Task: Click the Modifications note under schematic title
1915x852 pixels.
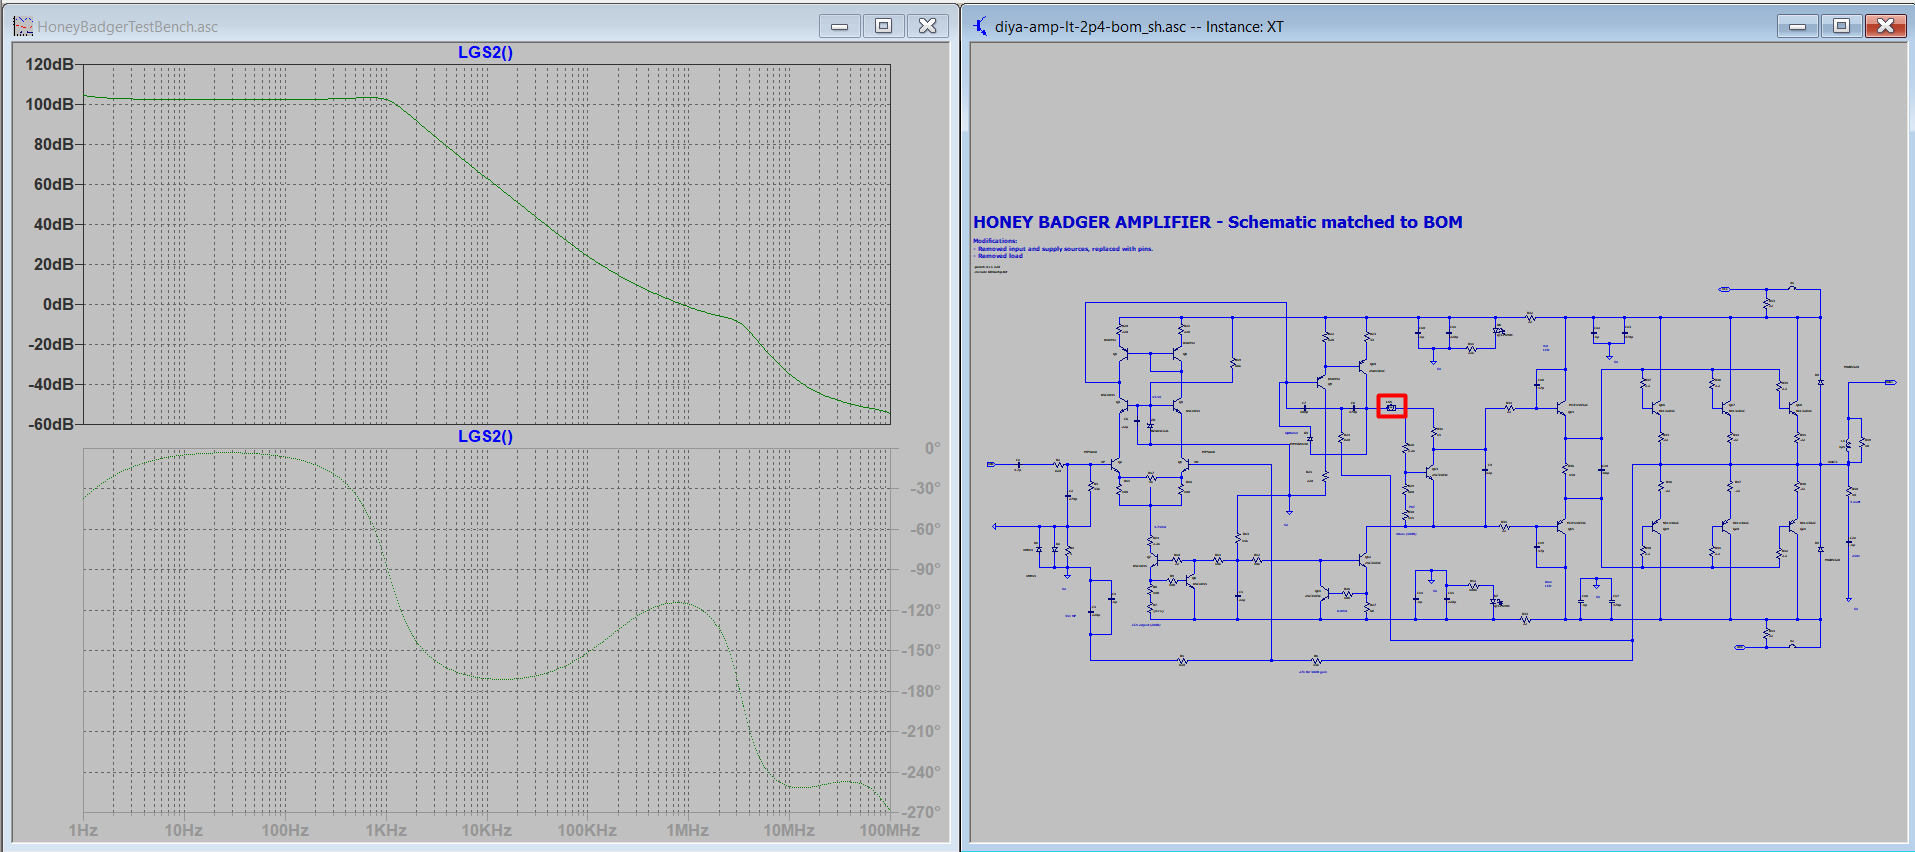Action: coord(1063,248)
